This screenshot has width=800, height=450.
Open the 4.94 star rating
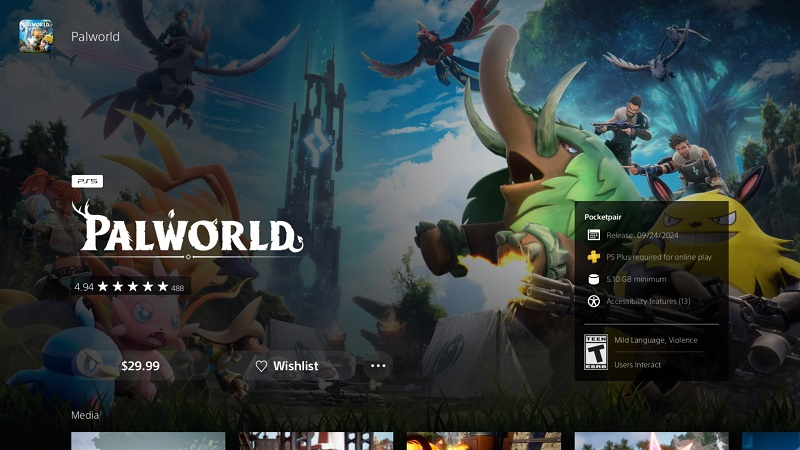point(128,287)
